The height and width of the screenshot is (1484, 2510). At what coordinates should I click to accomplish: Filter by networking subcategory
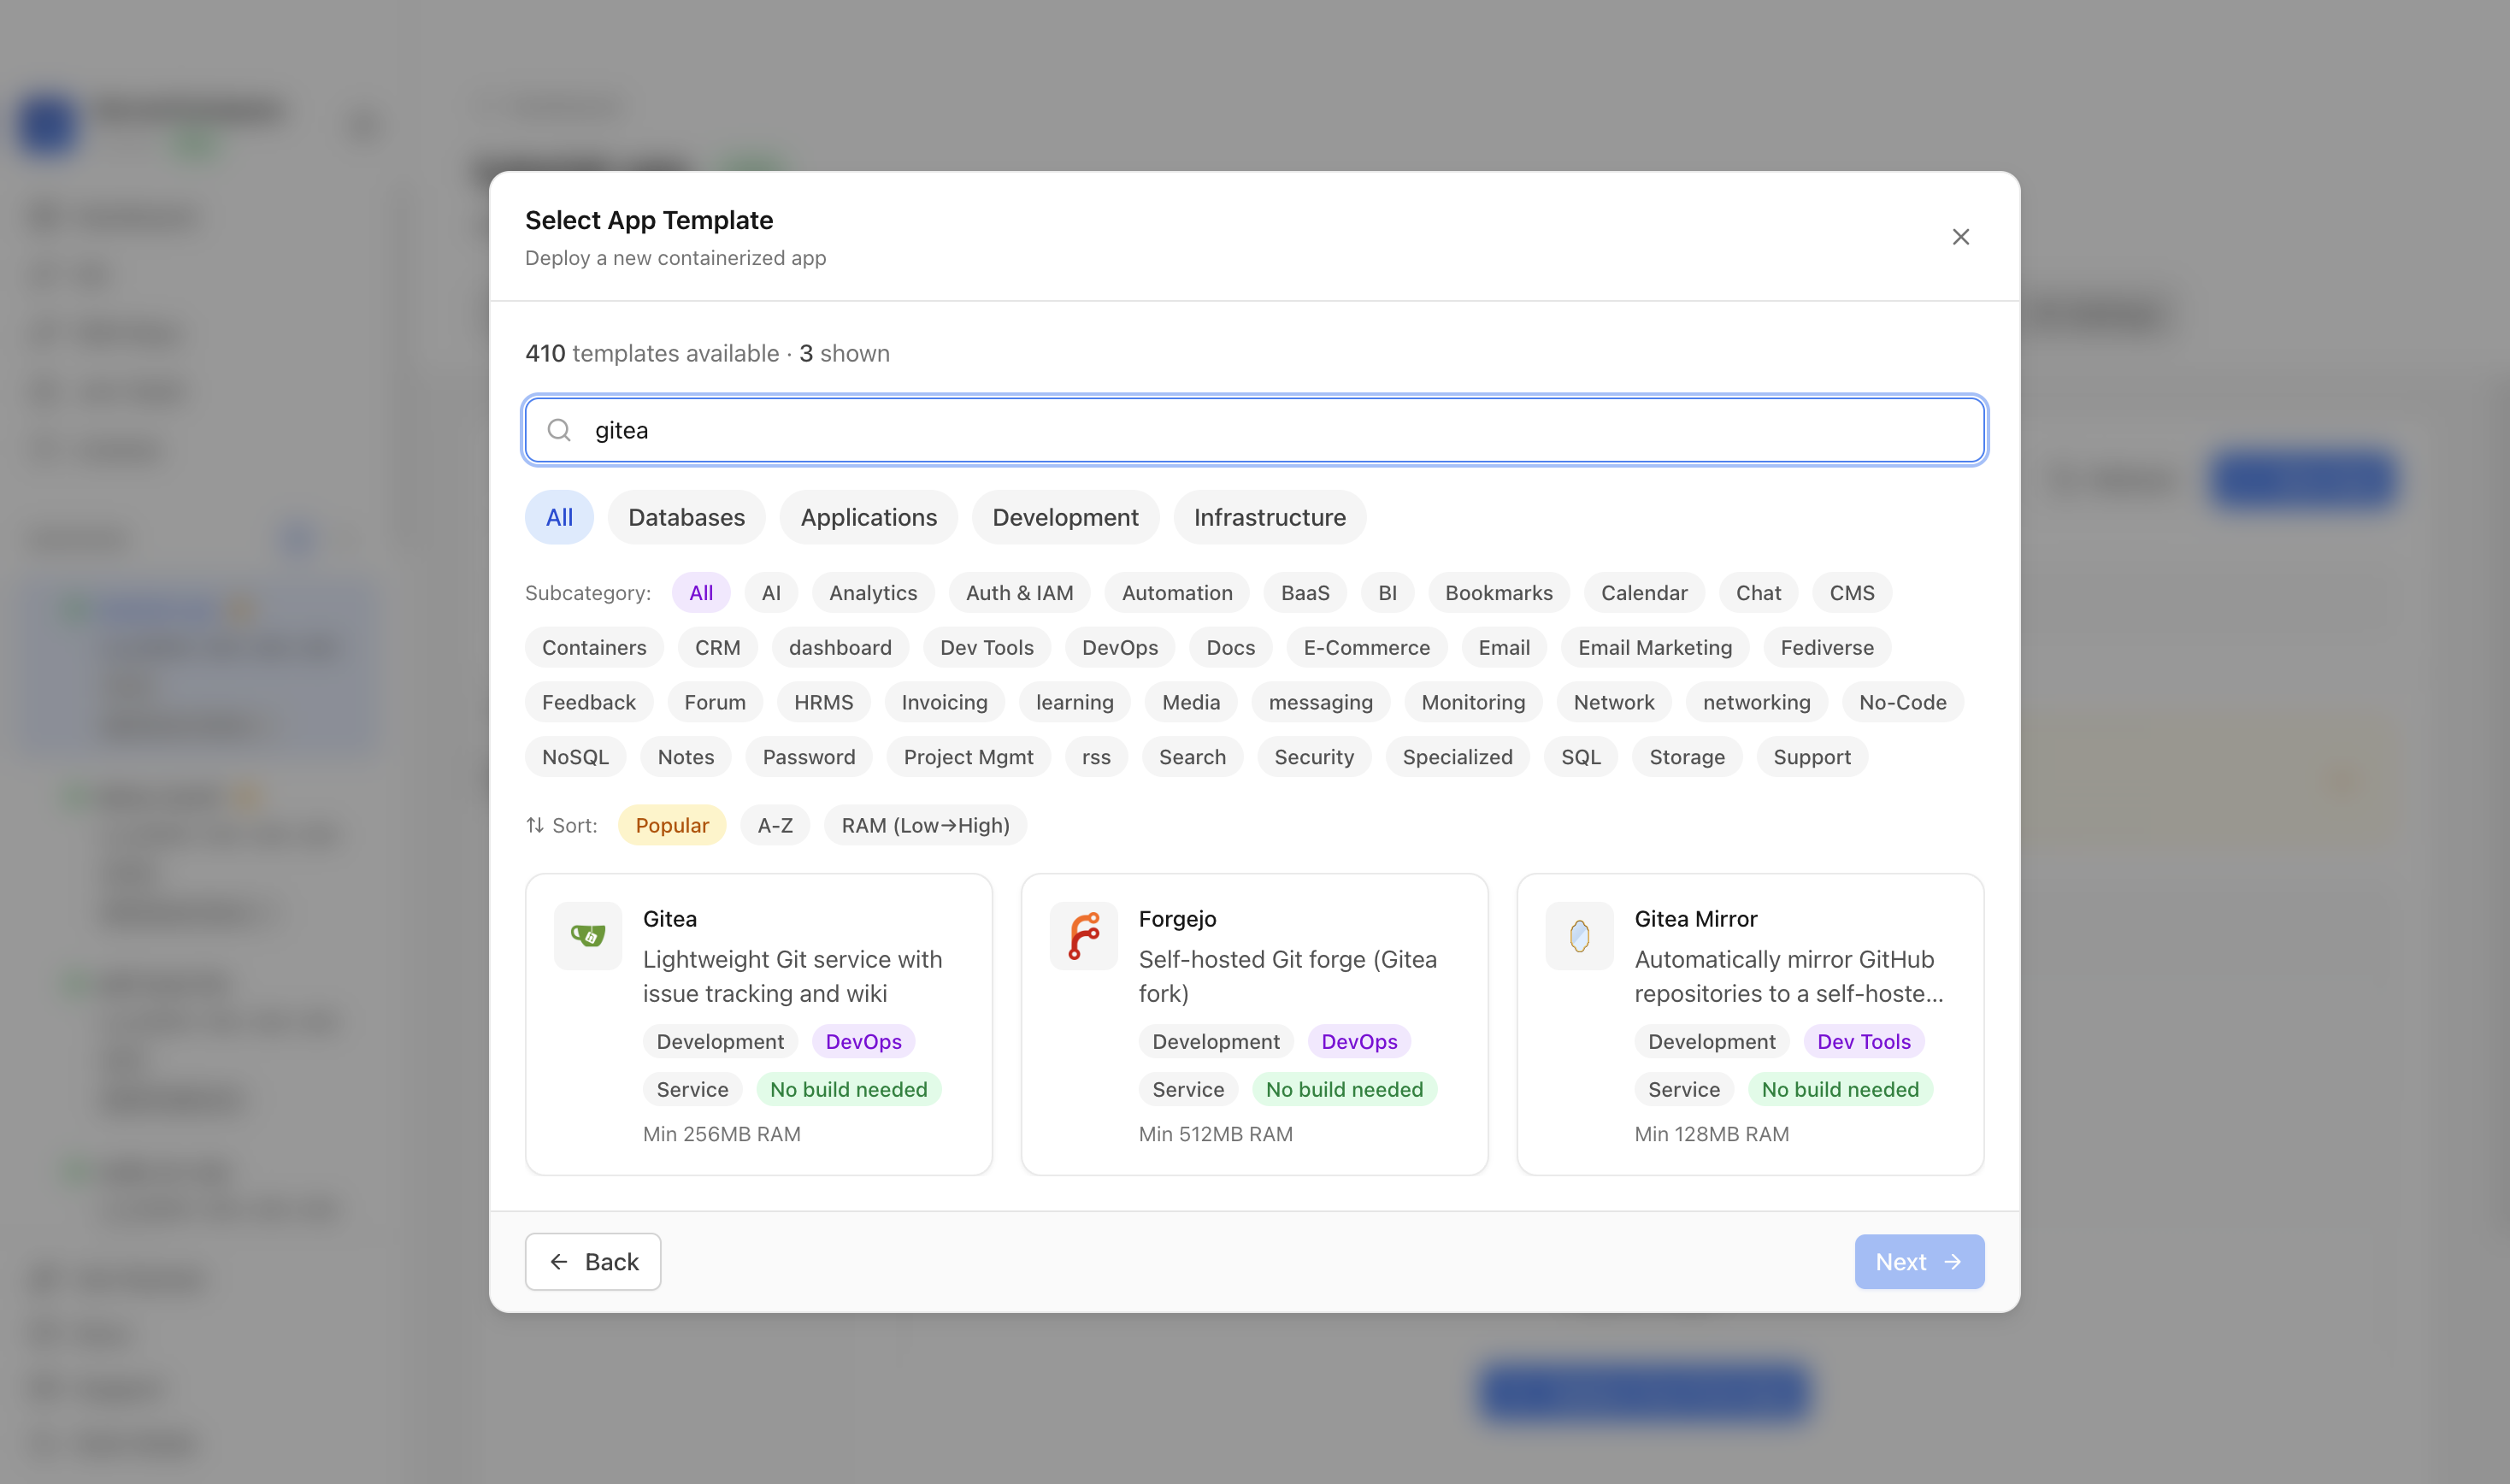click(1756, 702)
